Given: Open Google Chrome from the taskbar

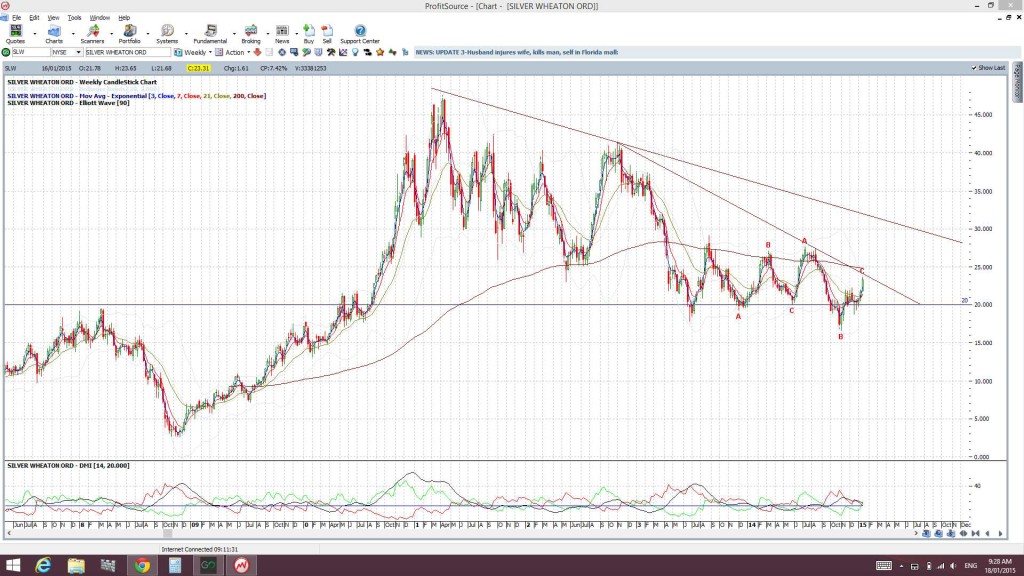Looking at the screenshot, I should click(x=142, y=566).
